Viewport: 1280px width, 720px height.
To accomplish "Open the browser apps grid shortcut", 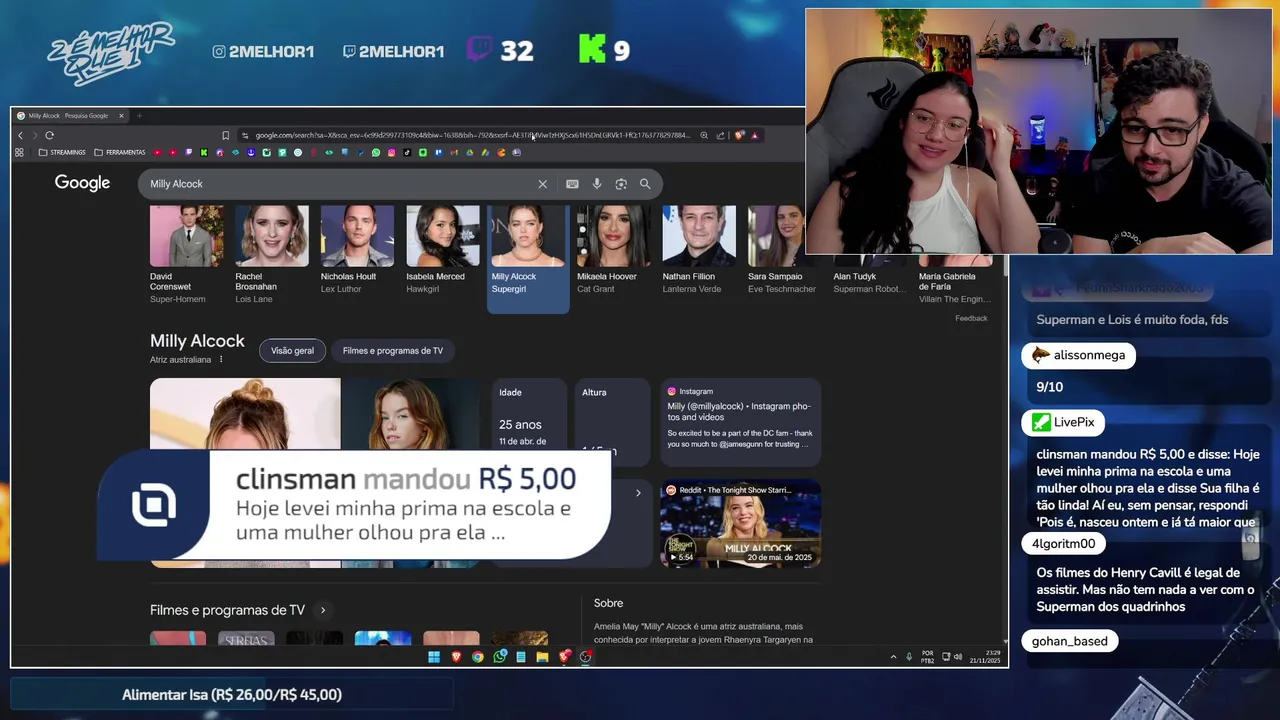I will (x=19, y=153).
